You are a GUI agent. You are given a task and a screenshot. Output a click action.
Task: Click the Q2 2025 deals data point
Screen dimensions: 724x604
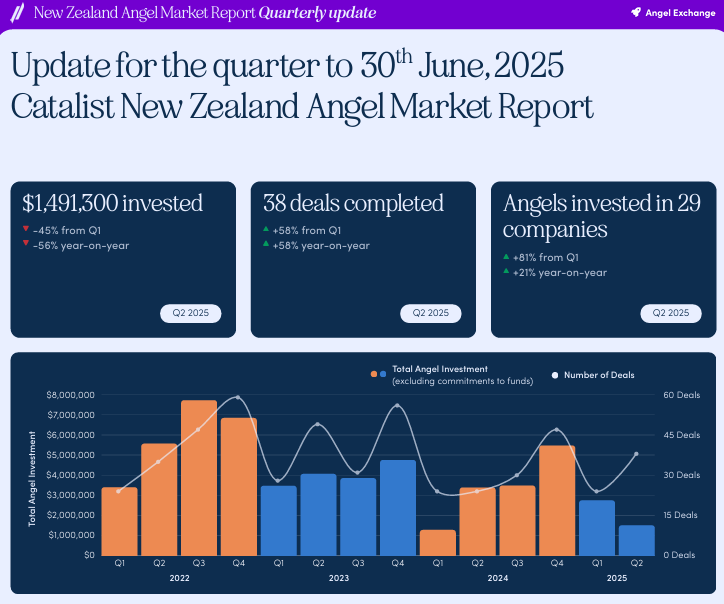636,454
